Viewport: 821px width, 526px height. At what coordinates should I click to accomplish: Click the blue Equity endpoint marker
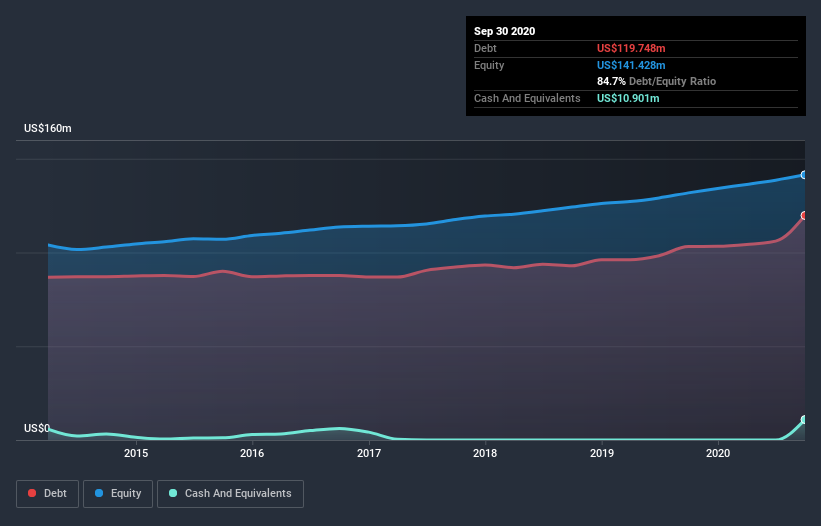[x=804, y=175]
